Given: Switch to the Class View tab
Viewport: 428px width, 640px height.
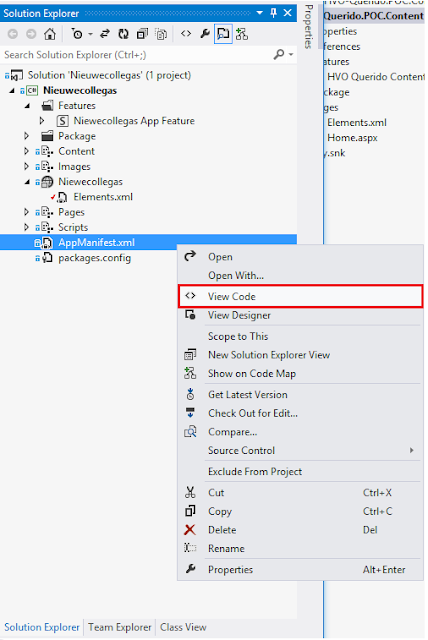Looking at the screenshot, I should click(x=183, y=627).
